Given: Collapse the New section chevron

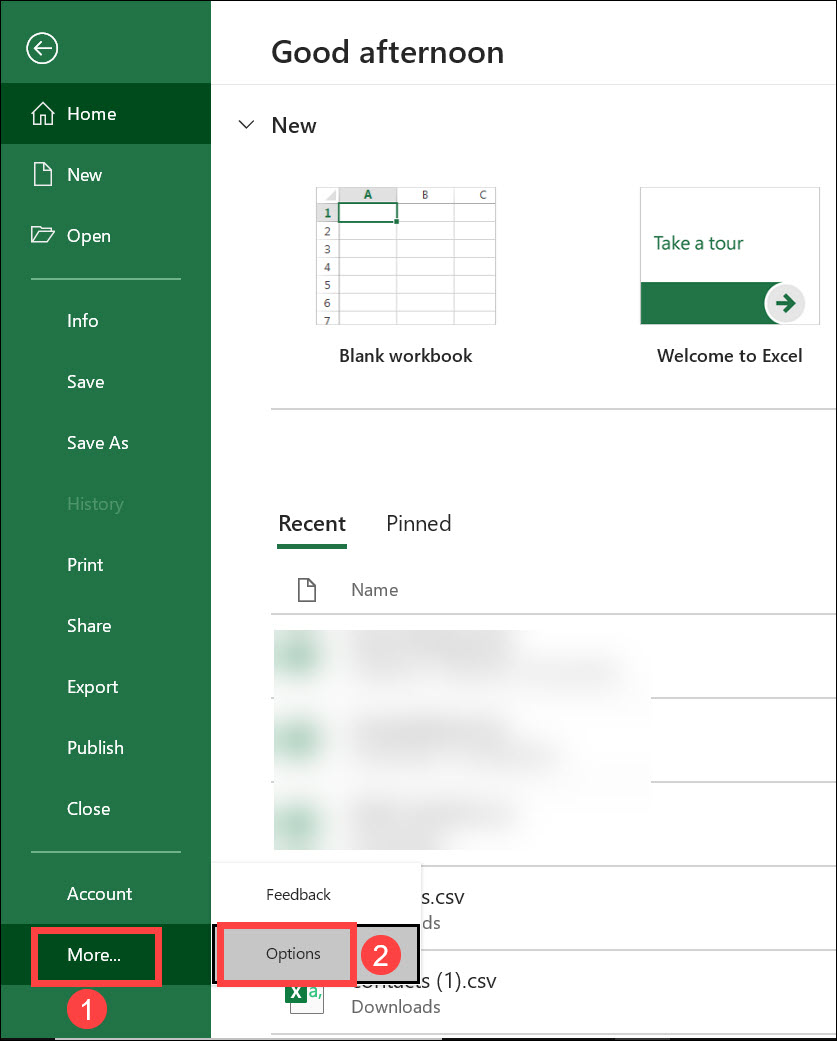Looking at the screenshot, I should pos(246,125).
